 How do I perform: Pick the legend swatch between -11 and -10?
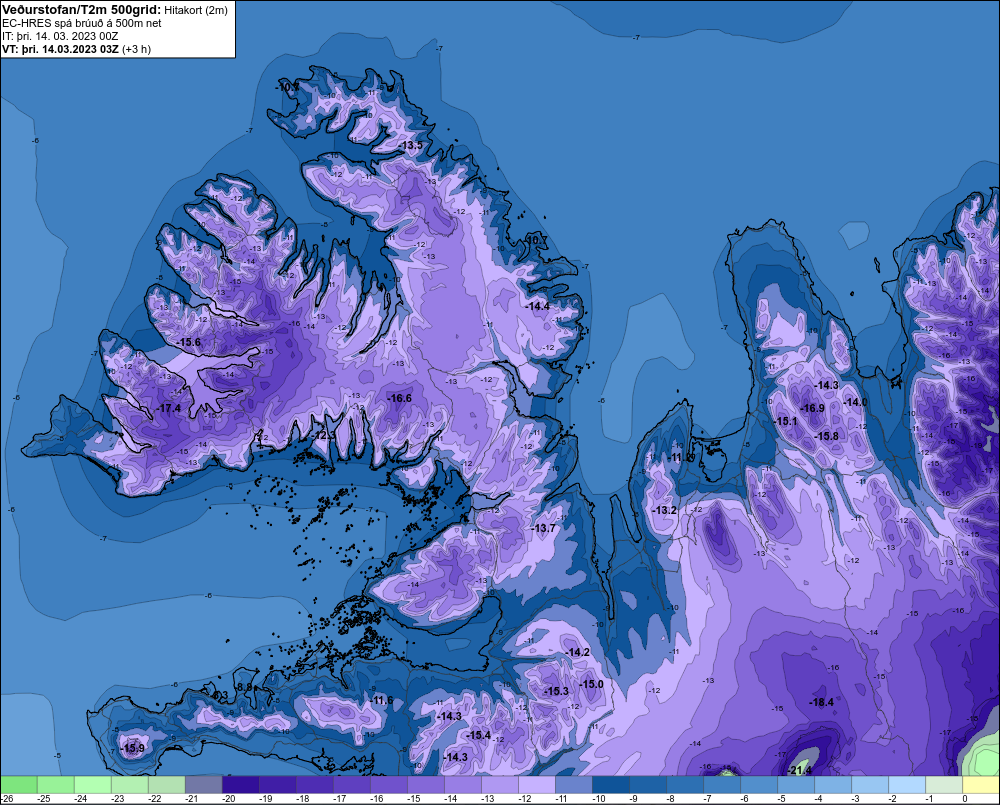573,784
